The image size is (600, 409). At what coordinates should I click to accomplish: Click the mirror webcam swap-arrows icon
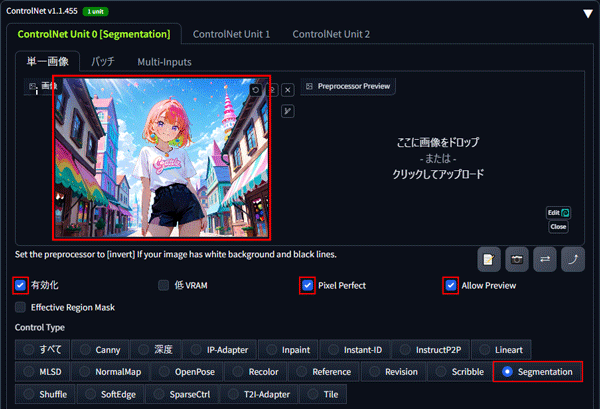tap(545, 258)
